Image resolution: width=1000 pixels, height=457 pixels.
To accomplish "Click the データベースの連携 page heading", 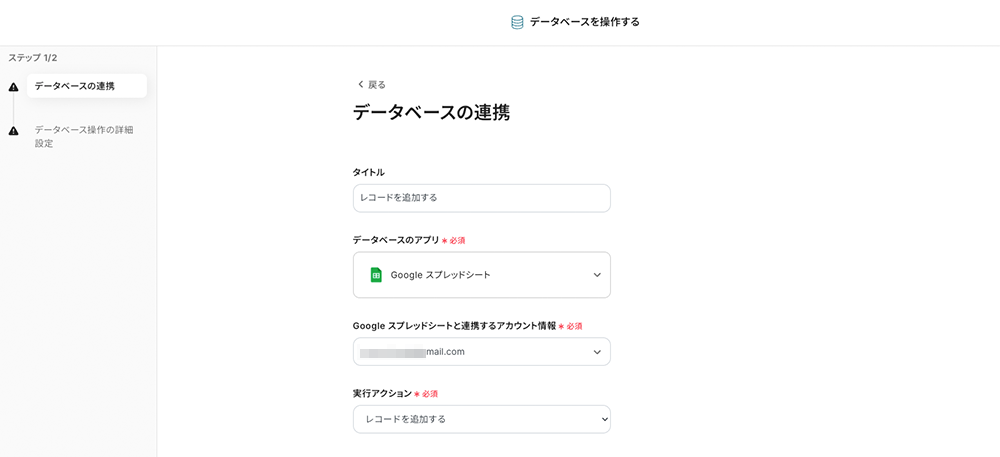I will click(431, 113).
